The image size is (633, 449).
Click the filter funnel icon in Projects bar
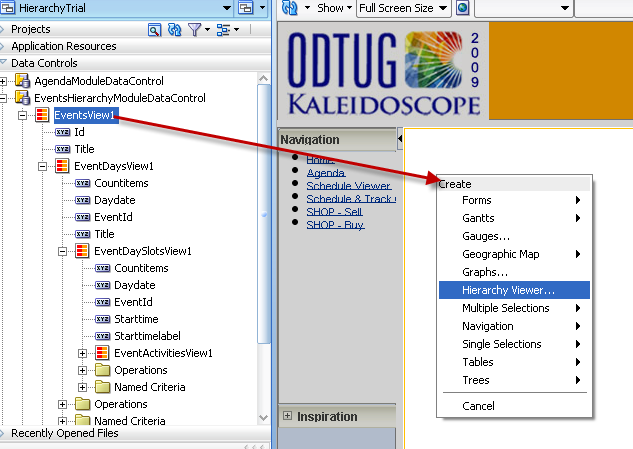click(x=195, y=29)
